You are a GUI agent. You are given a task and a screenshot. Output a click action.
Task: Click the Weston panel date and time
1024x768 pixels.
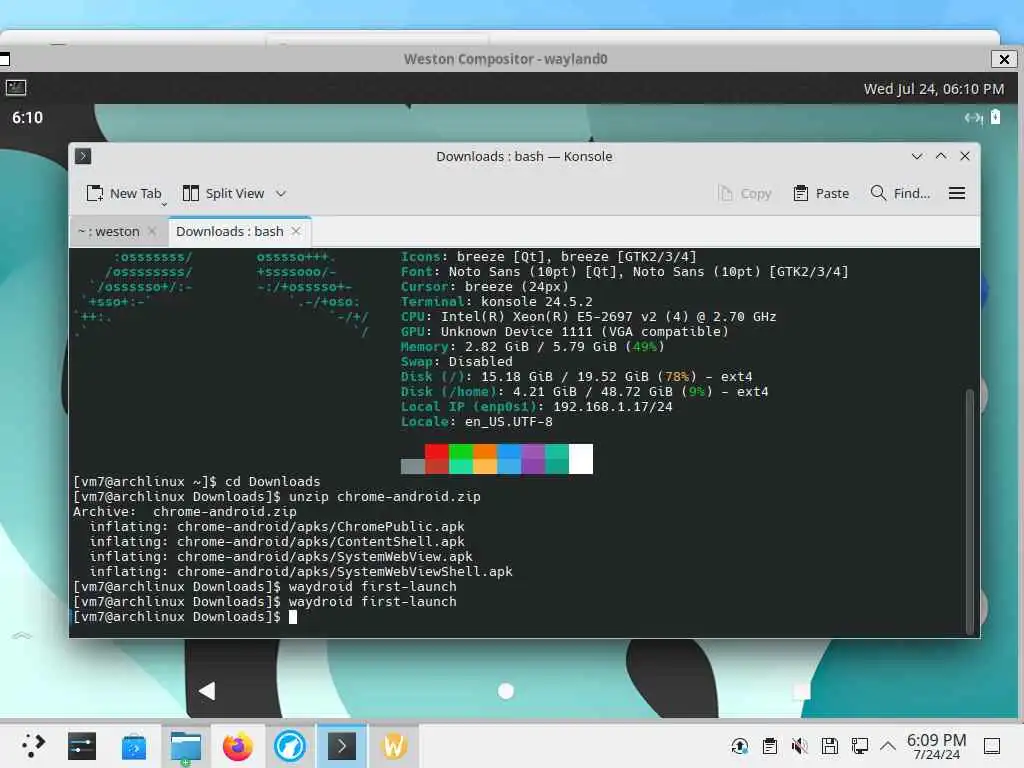(x=933, y=89)
